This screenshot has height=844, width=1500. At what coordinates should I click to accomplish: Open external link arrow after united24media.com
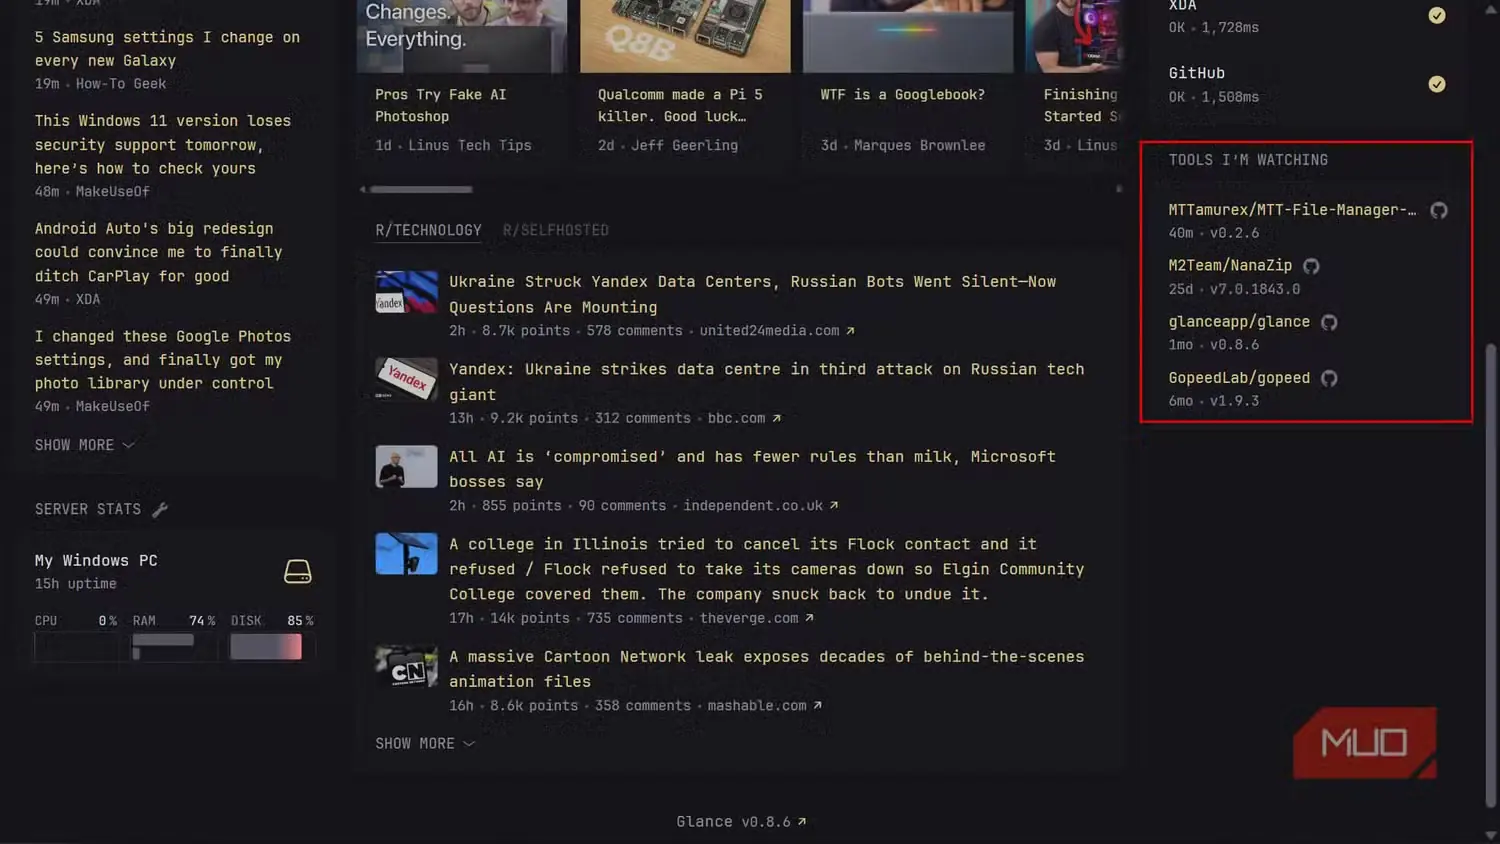[x=850, y=331]
